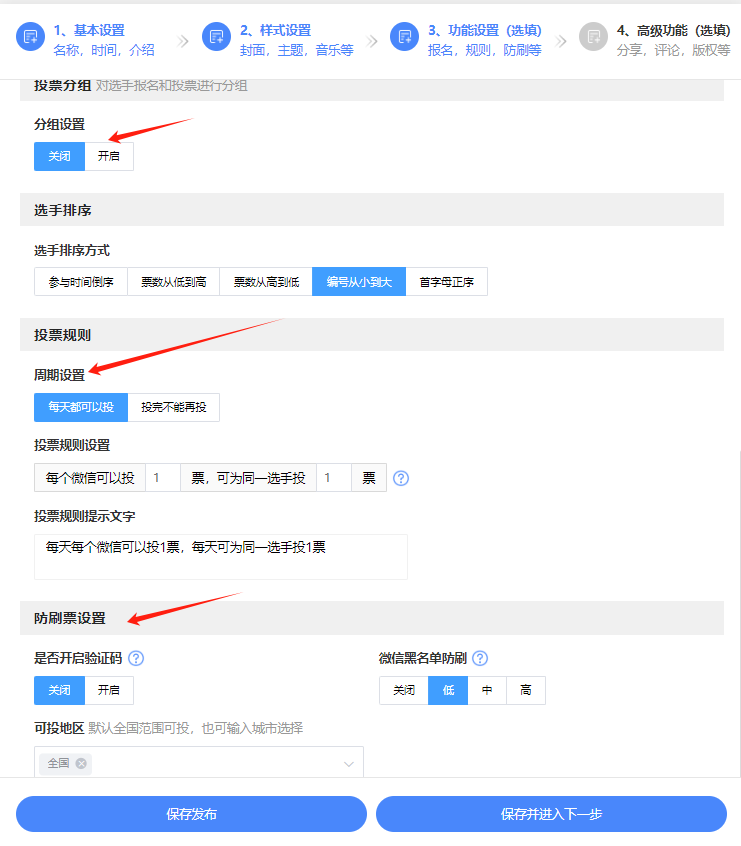This screenshot has width=741, height=846.
Task: Sort contestants by 票数从高到低
Action: click(x=266, y=282)
